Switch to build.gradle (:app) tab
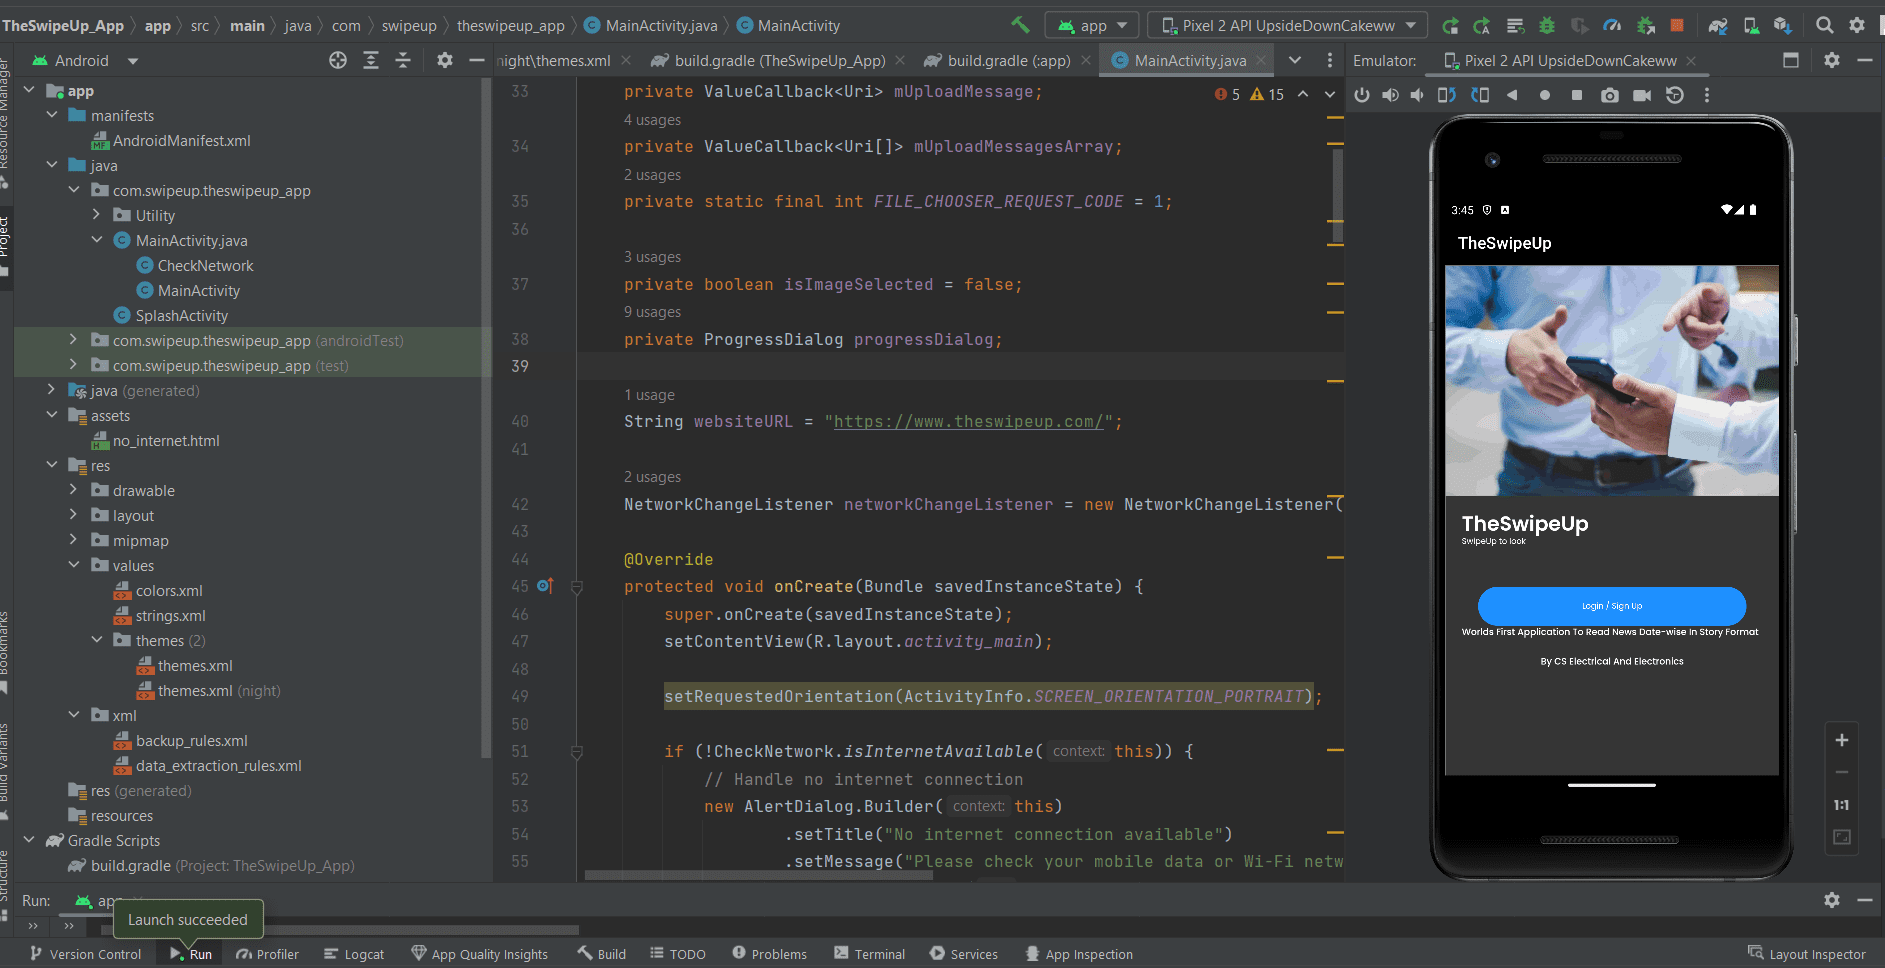The width and height of the screenshot is (1885, 968). pyautogui.click(x=1008, y=61)
